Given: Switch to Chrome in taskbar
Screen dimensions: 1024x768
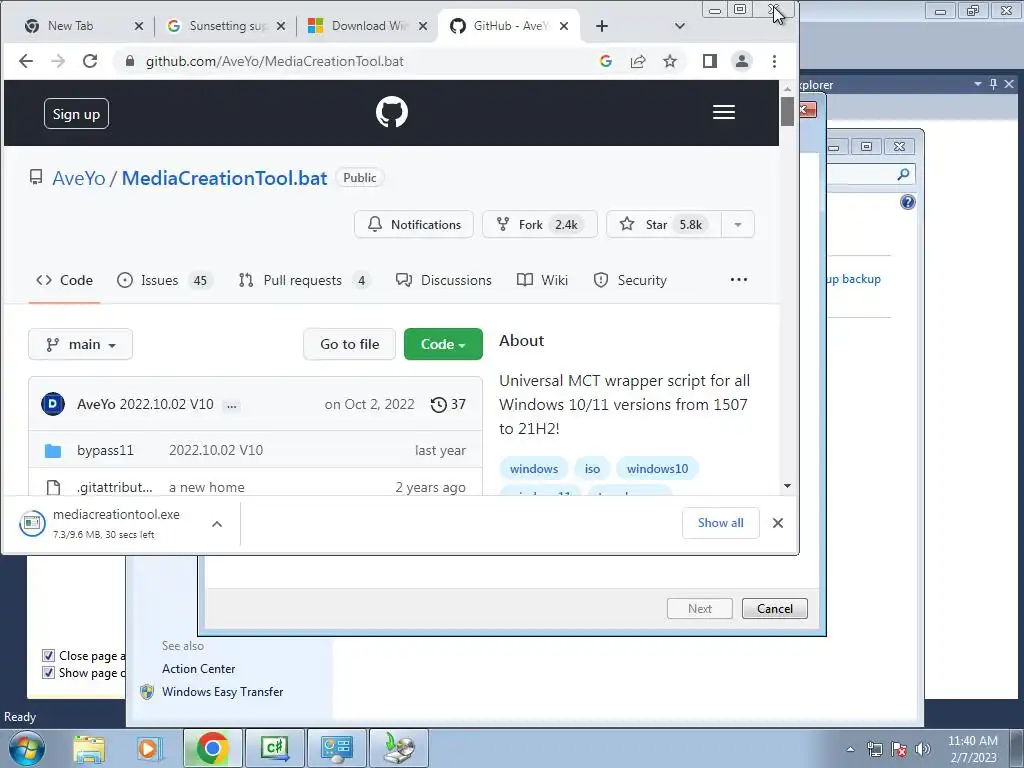Looking at the screenshot, I should tap(212, 748).
